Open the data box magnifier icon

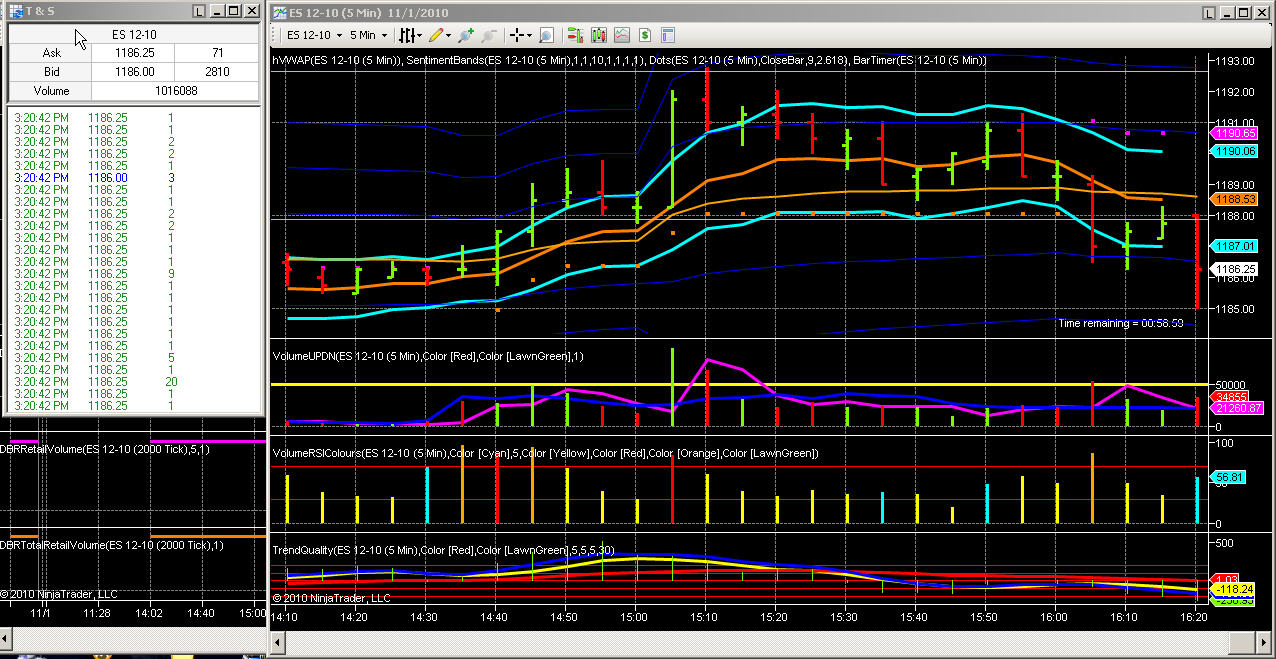click(547, 34)
